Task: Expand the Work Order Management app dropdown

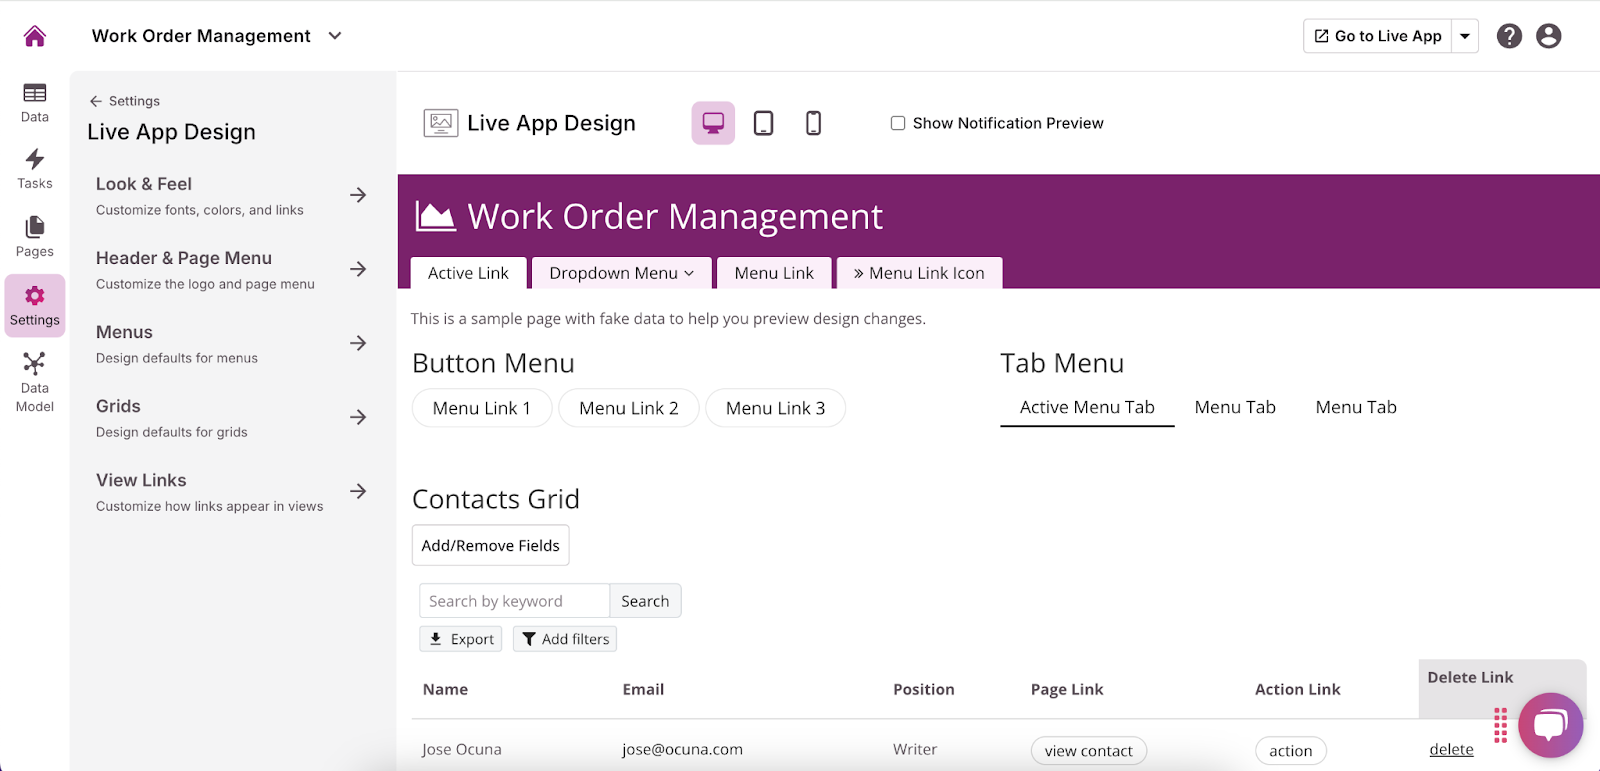Action: click(335, 36)
